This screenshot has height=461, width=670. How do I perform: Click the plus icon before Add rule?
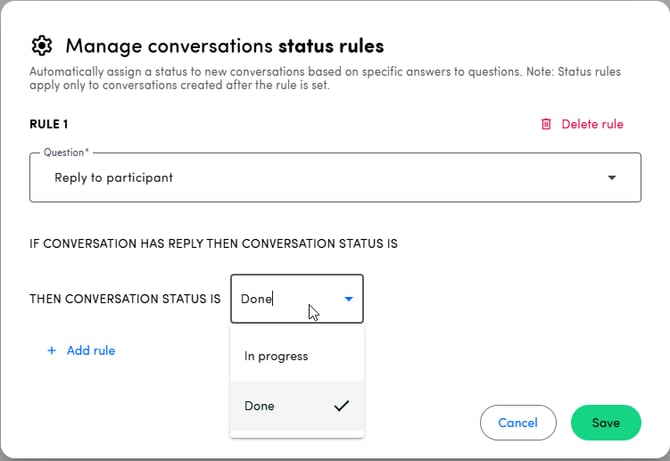pyautogui.click(x=52, y=351)
